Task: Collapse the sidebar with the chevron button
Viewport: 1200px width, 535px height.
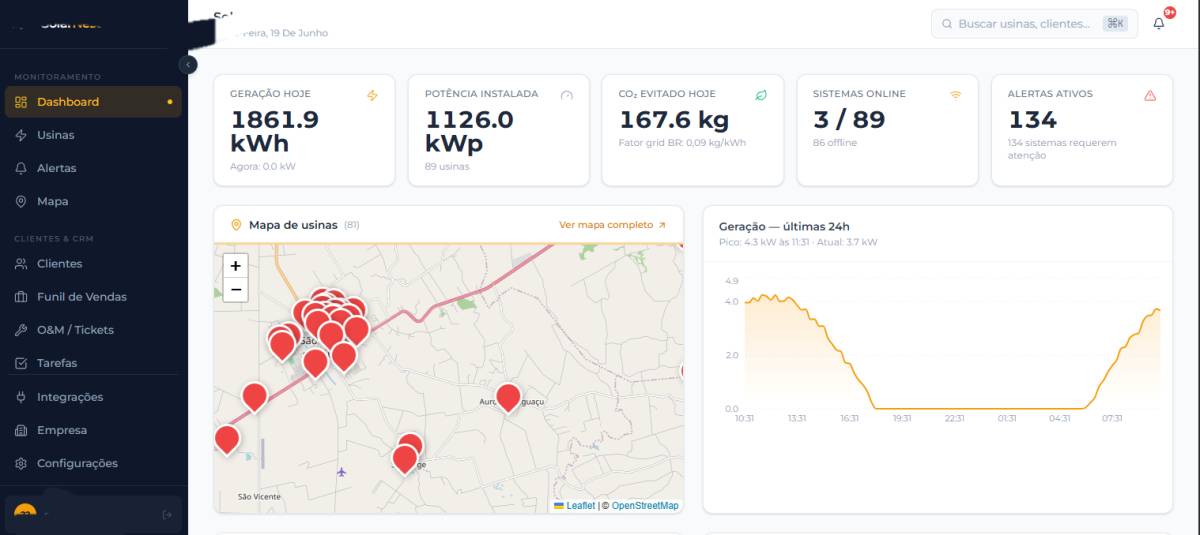Action: (x=188, y=64)
